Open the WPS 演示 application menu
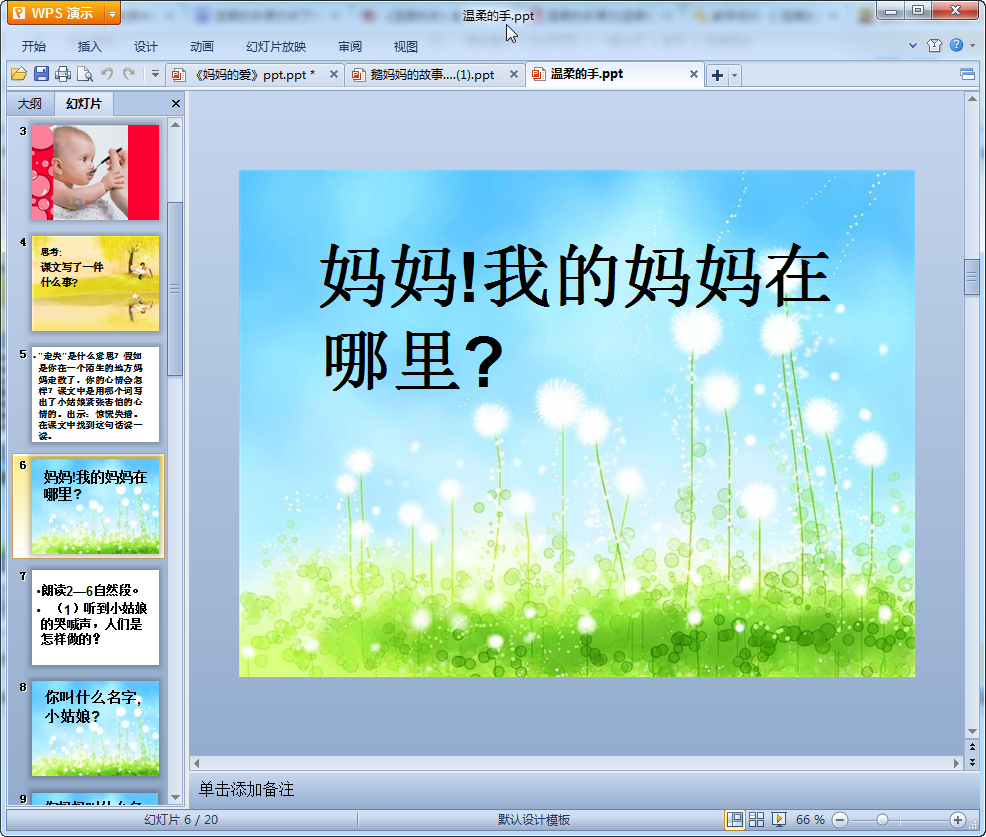The image size is (986, 837). tap(57, 13)
